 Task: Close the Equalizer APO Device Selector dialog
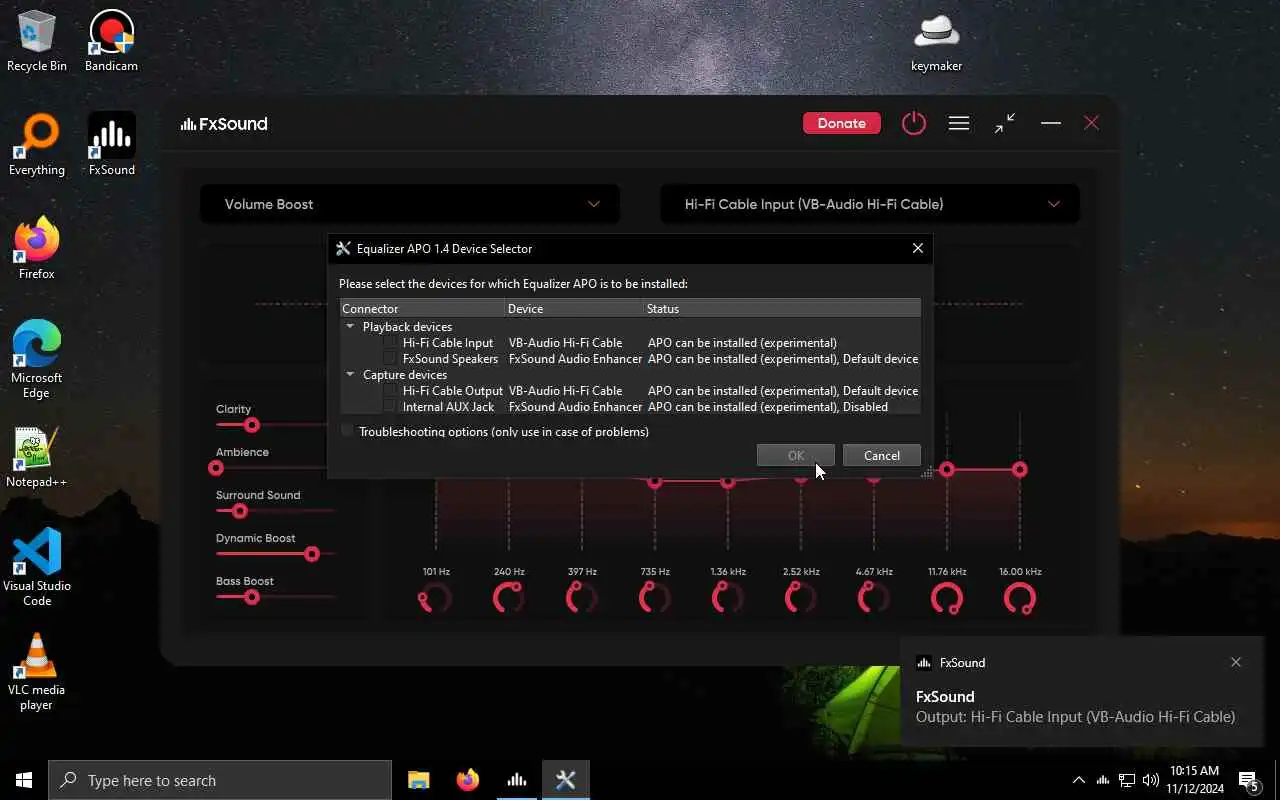(917, 248)
